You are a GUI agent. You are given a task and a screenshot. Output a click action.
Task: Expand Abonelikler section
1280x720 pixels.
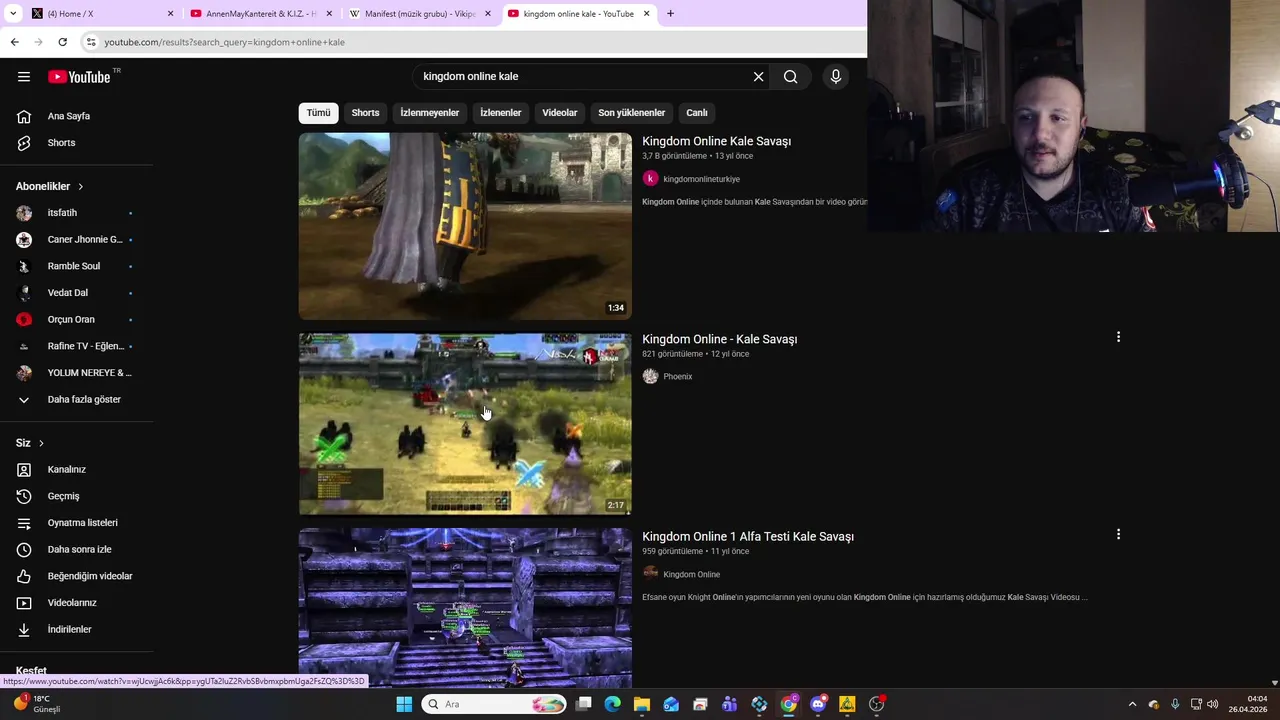click(x=50, y=186)
